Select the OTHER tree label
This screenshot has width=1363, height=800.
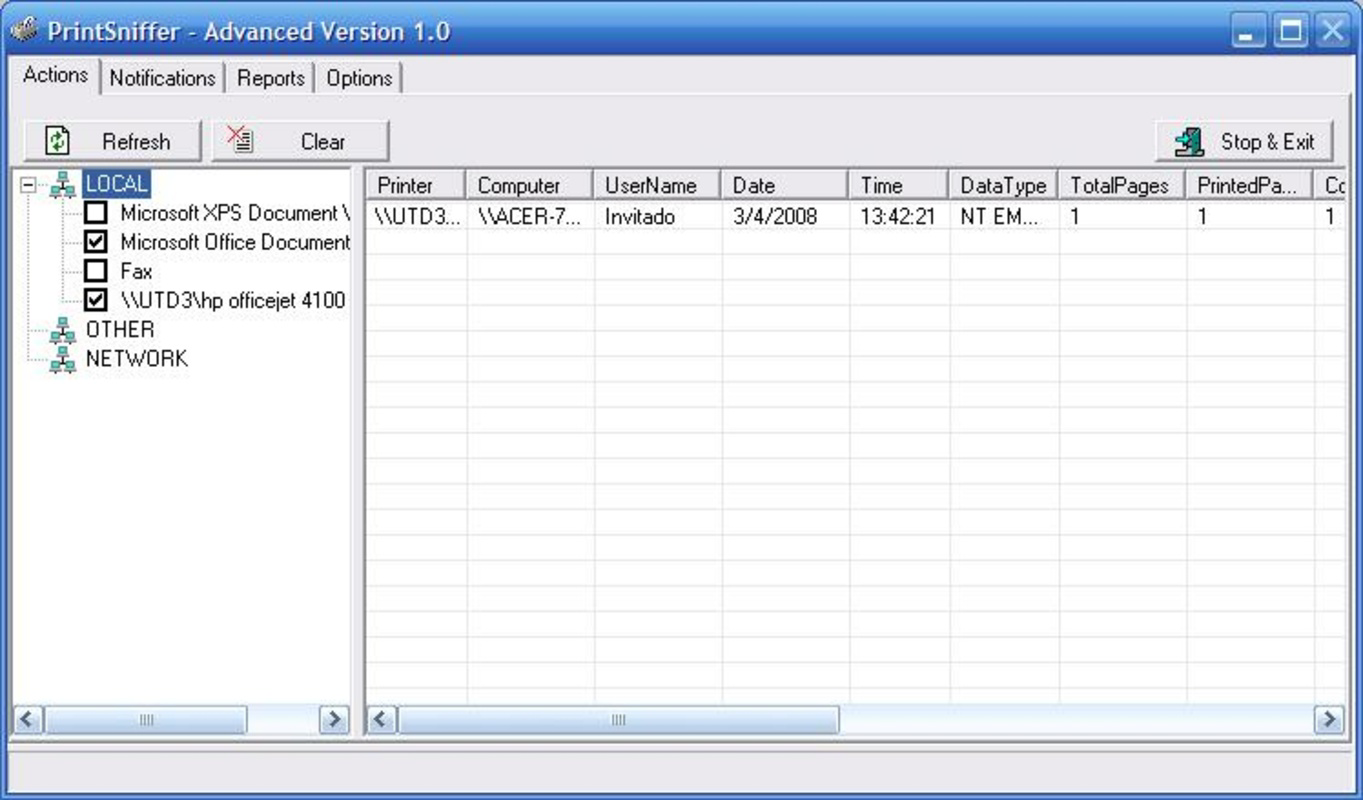[x=120, y=330]
